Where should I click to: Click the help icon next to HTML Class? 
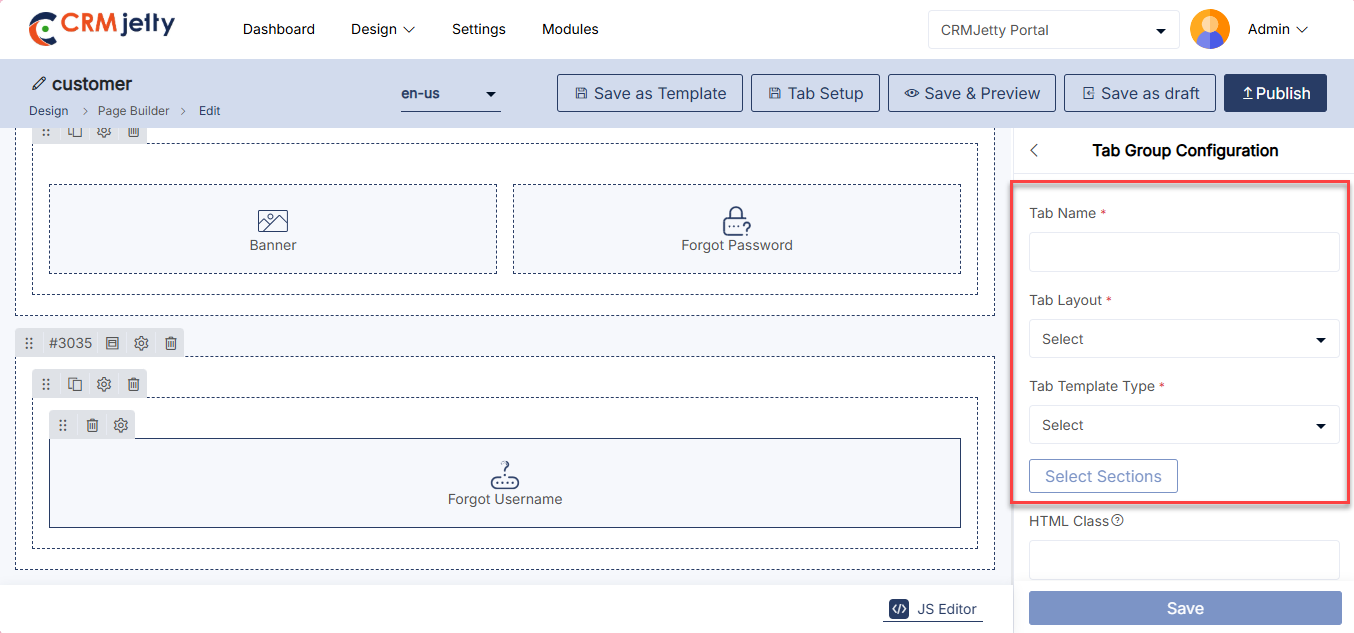click(1117, 520)
